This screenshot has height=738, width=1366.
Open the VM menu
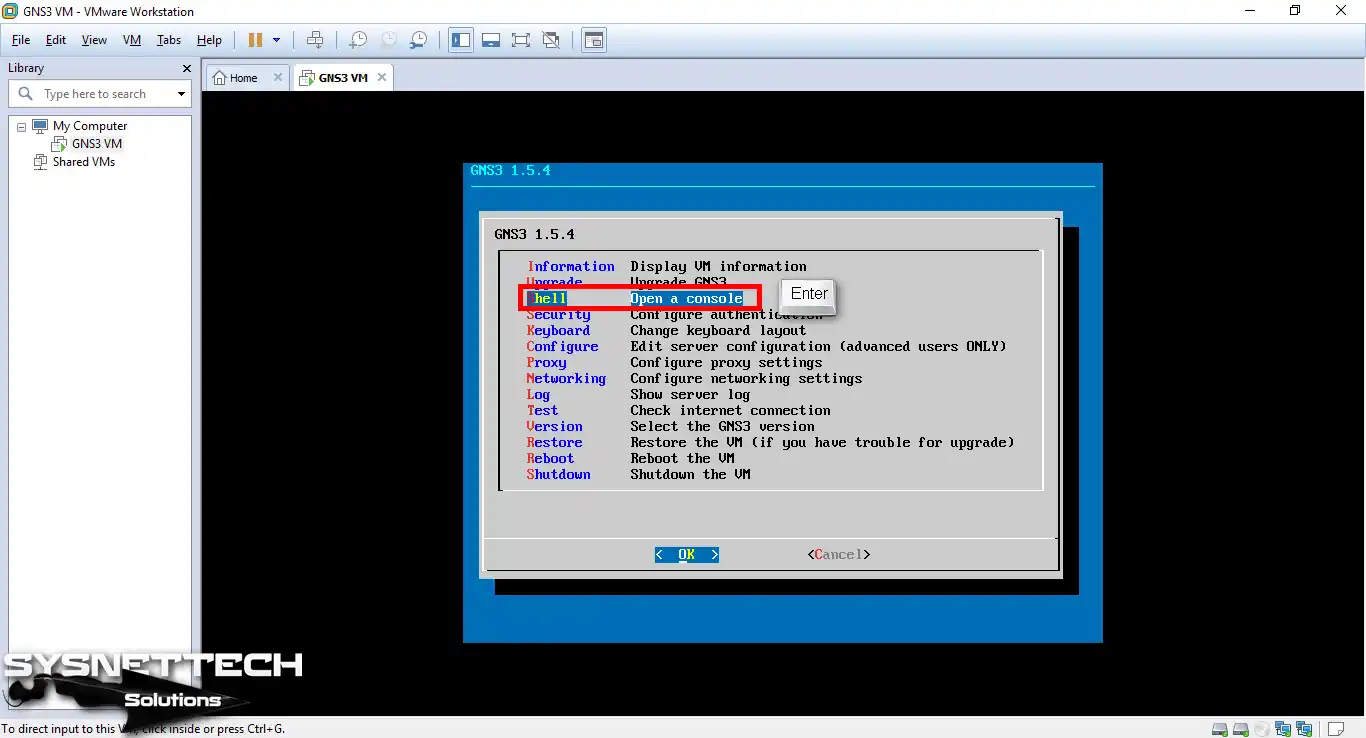pos(132,40)
